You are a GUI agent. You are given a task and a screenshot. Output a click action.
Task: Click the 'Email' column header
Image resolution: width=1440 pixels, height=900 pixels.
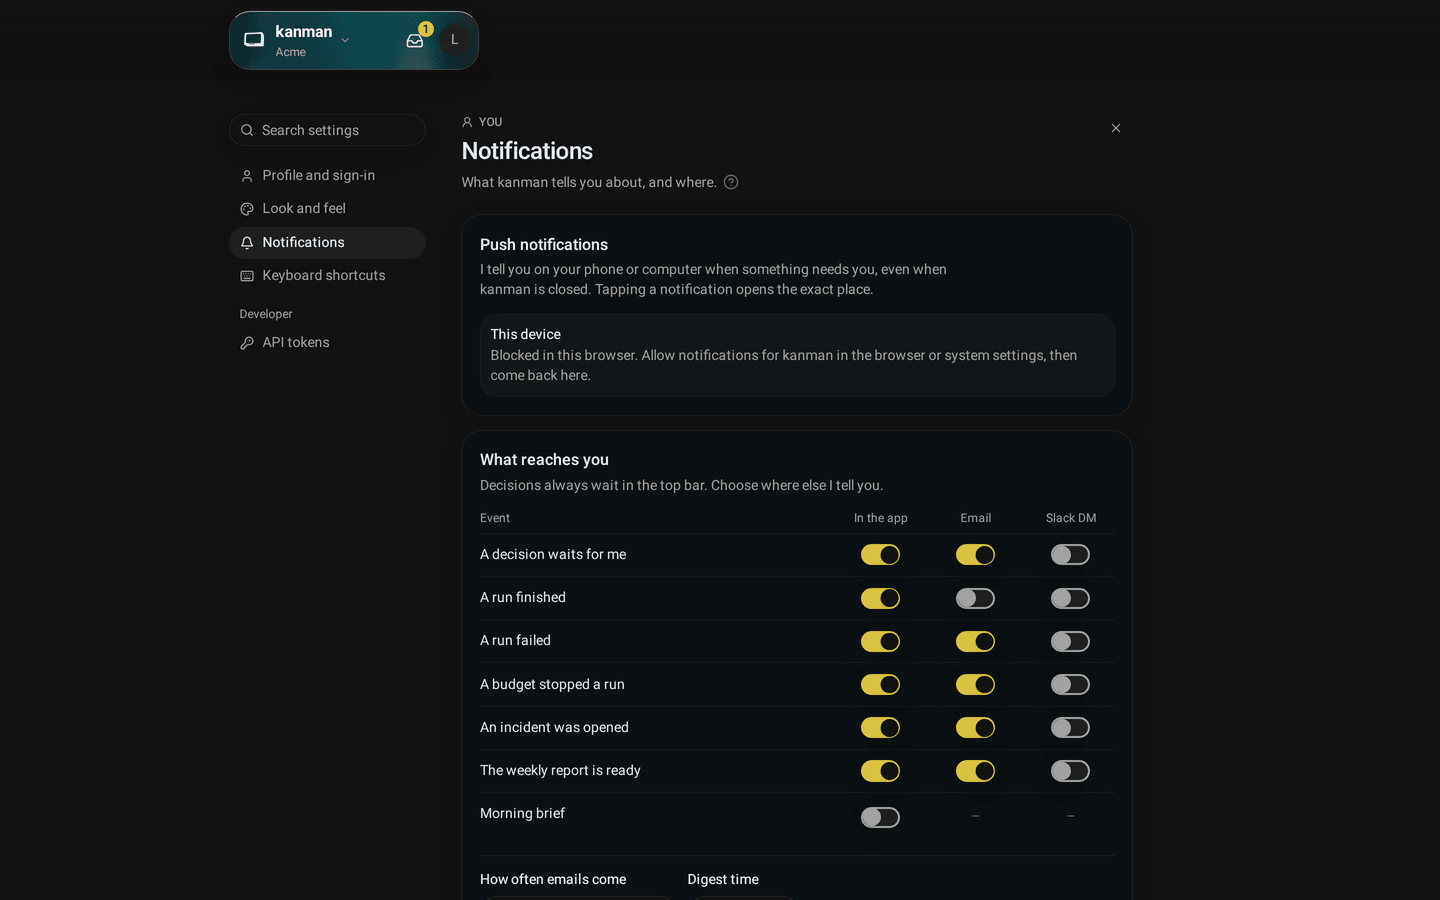[976, 518]
